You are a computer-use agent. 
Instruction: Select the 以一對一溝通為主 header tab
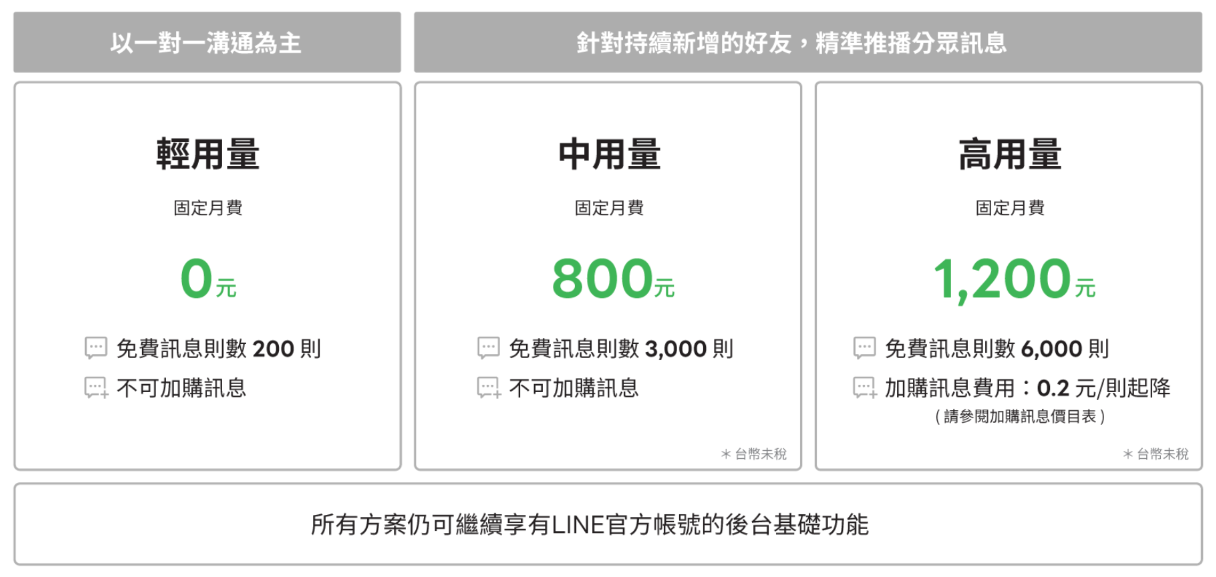coord(206,43)
